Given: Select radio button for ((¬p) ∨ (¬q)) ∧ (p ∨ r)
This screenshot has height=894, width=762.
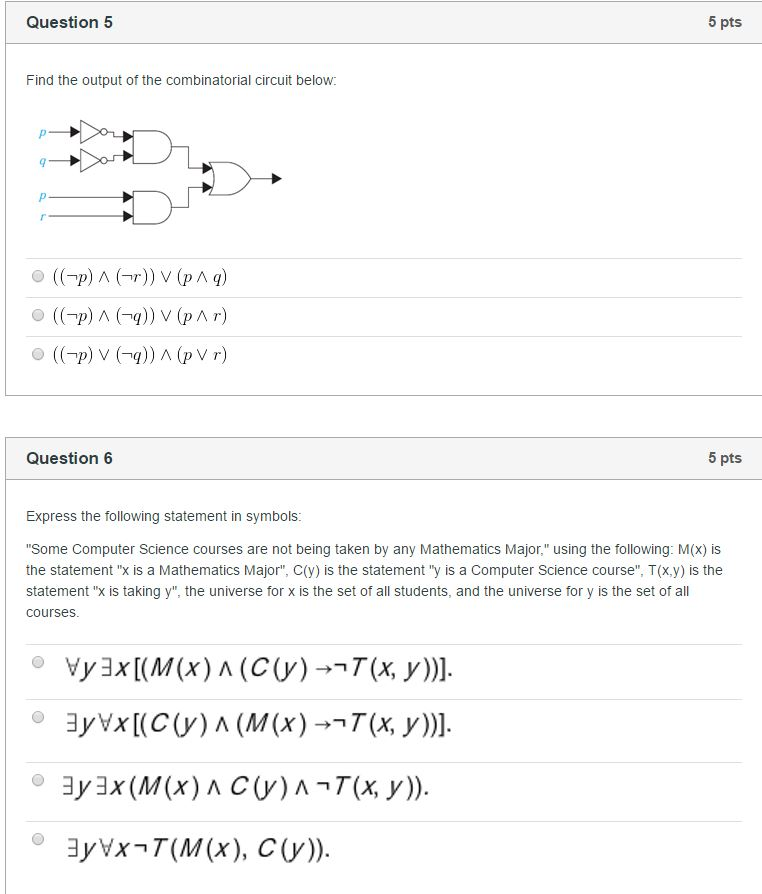Looking at the screenshot, I should [x=37, y=354].
